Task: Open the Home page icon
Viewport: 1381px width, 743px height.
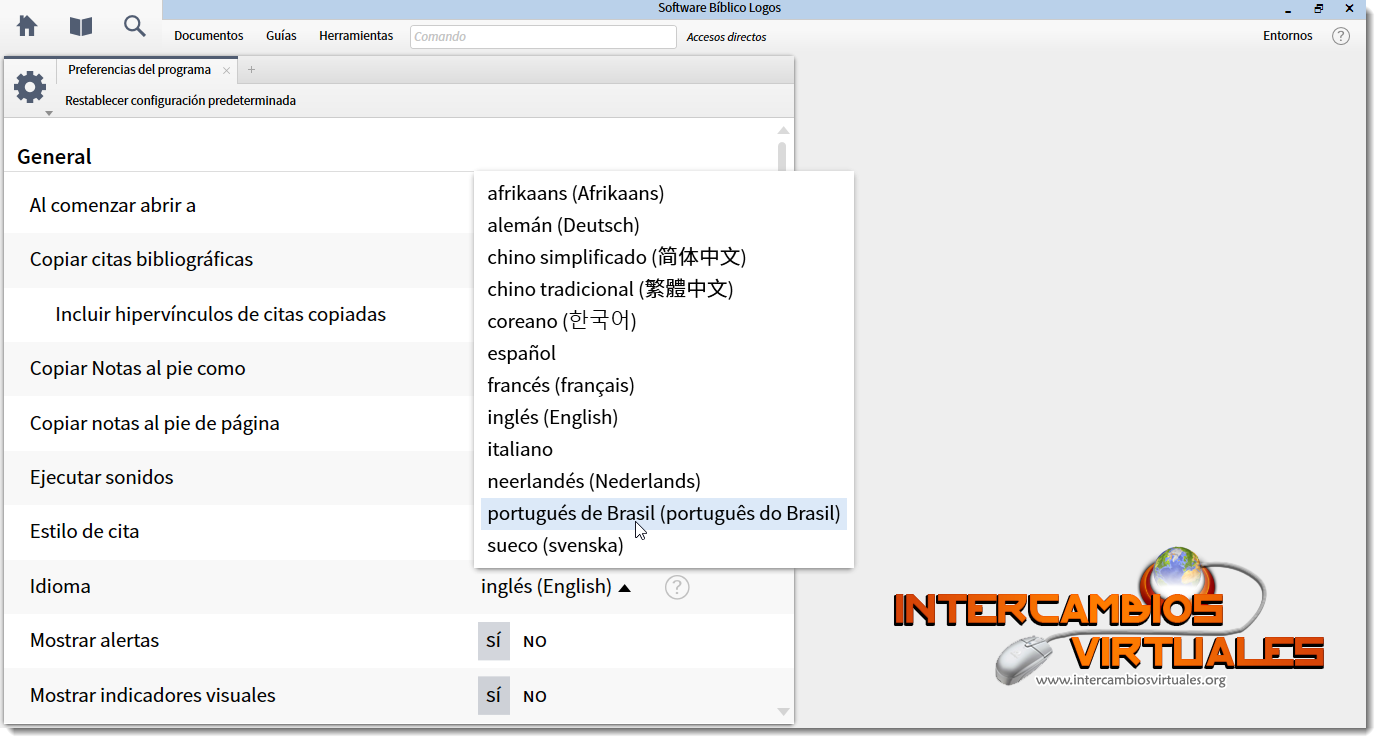Action: pyautogui.click(x=27, y=26)
